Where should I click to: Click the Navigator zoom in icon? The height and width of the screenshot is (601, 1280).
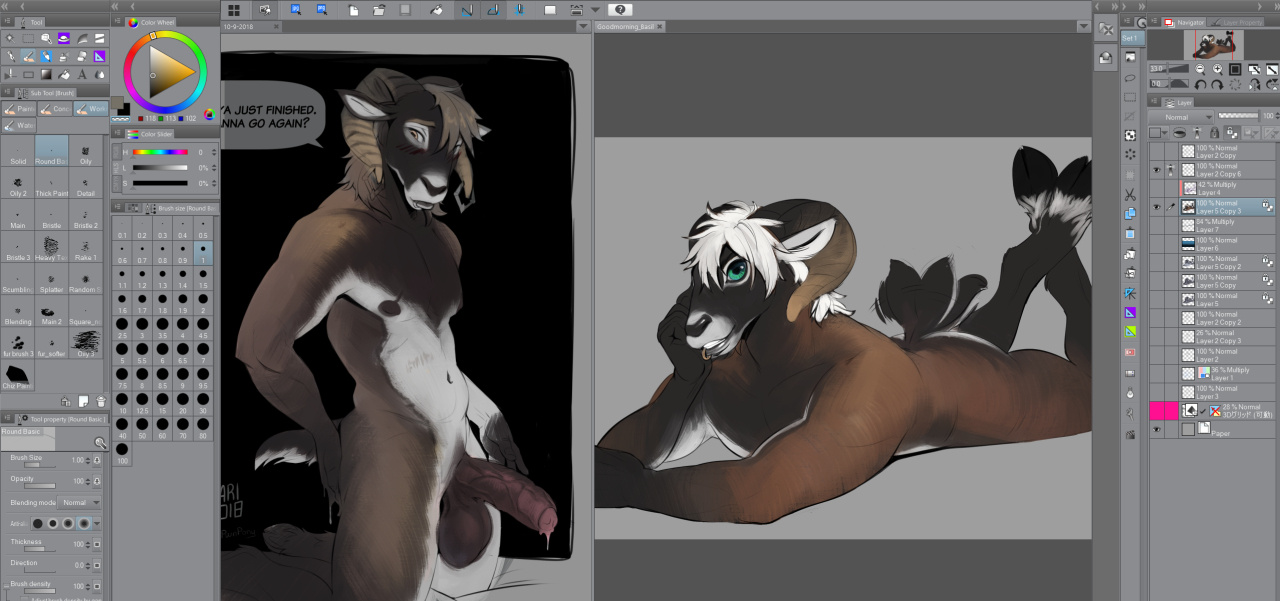coord(1217,69)
